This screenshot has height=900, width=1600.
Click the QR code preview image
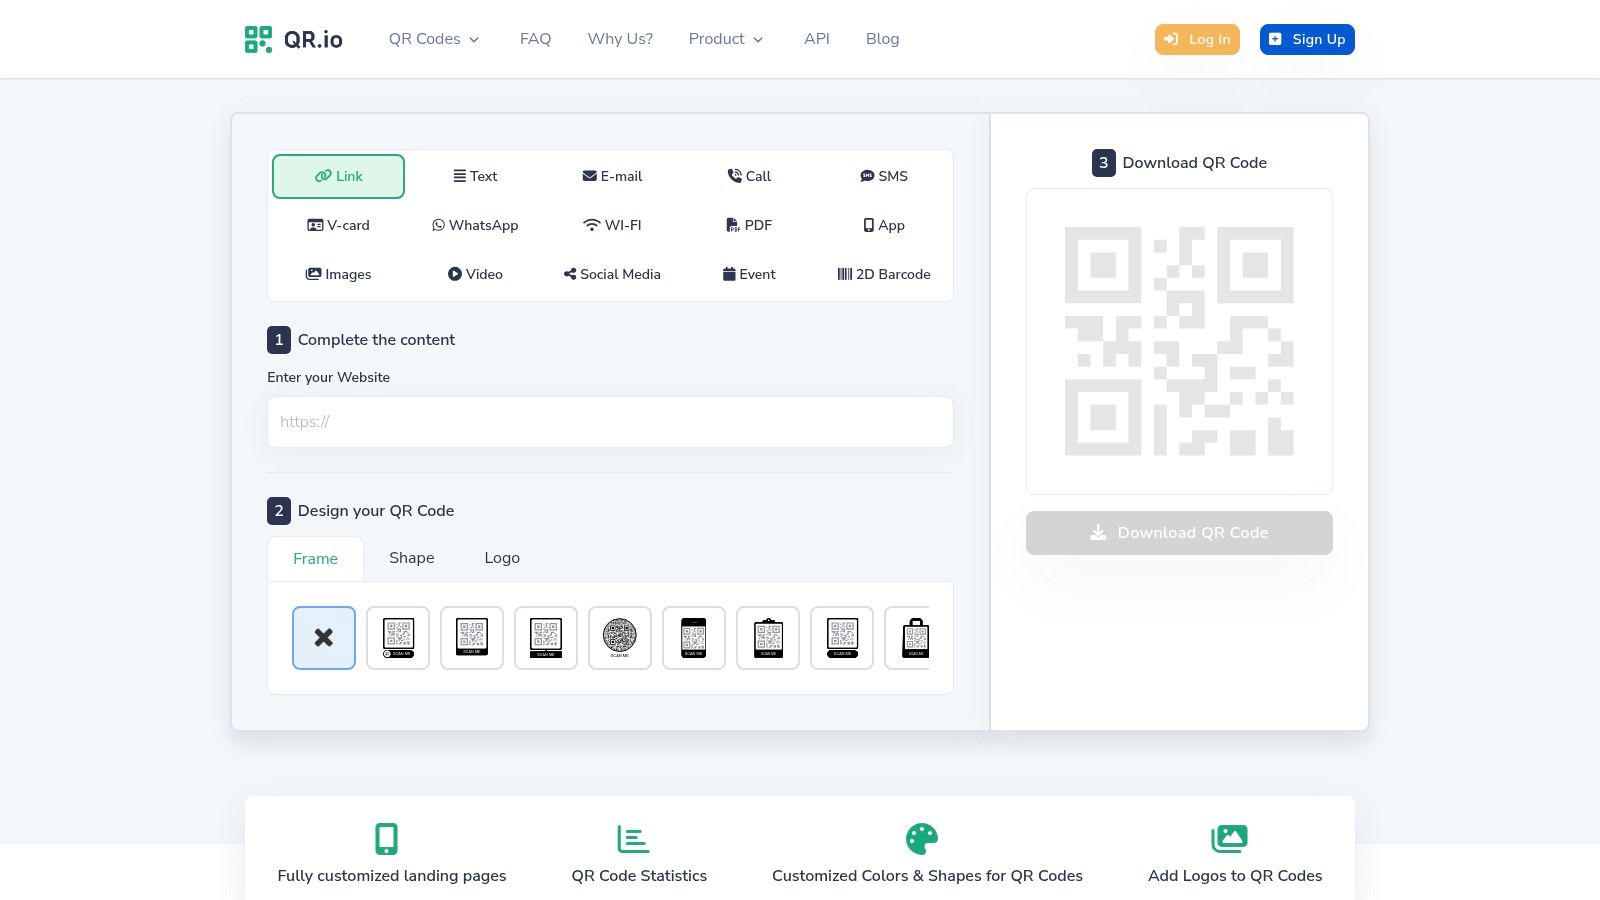click(x=1179, y=341)
